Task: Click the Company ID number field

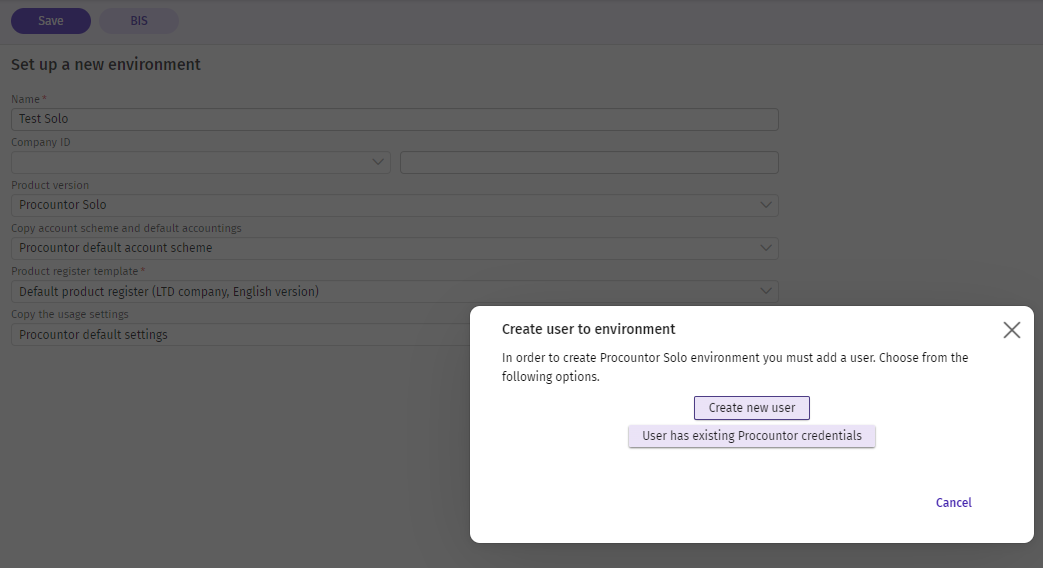Action: 589,162
